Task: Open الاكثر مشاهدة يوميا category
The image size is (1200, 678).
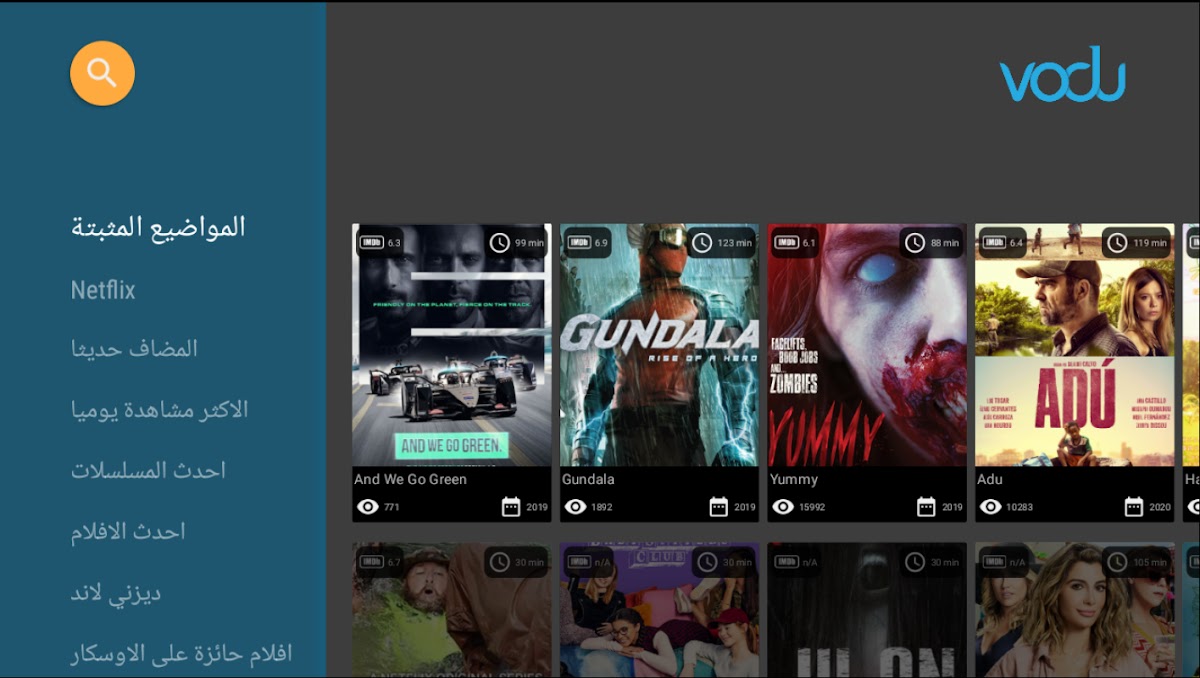Action: (x=159, y=410)
